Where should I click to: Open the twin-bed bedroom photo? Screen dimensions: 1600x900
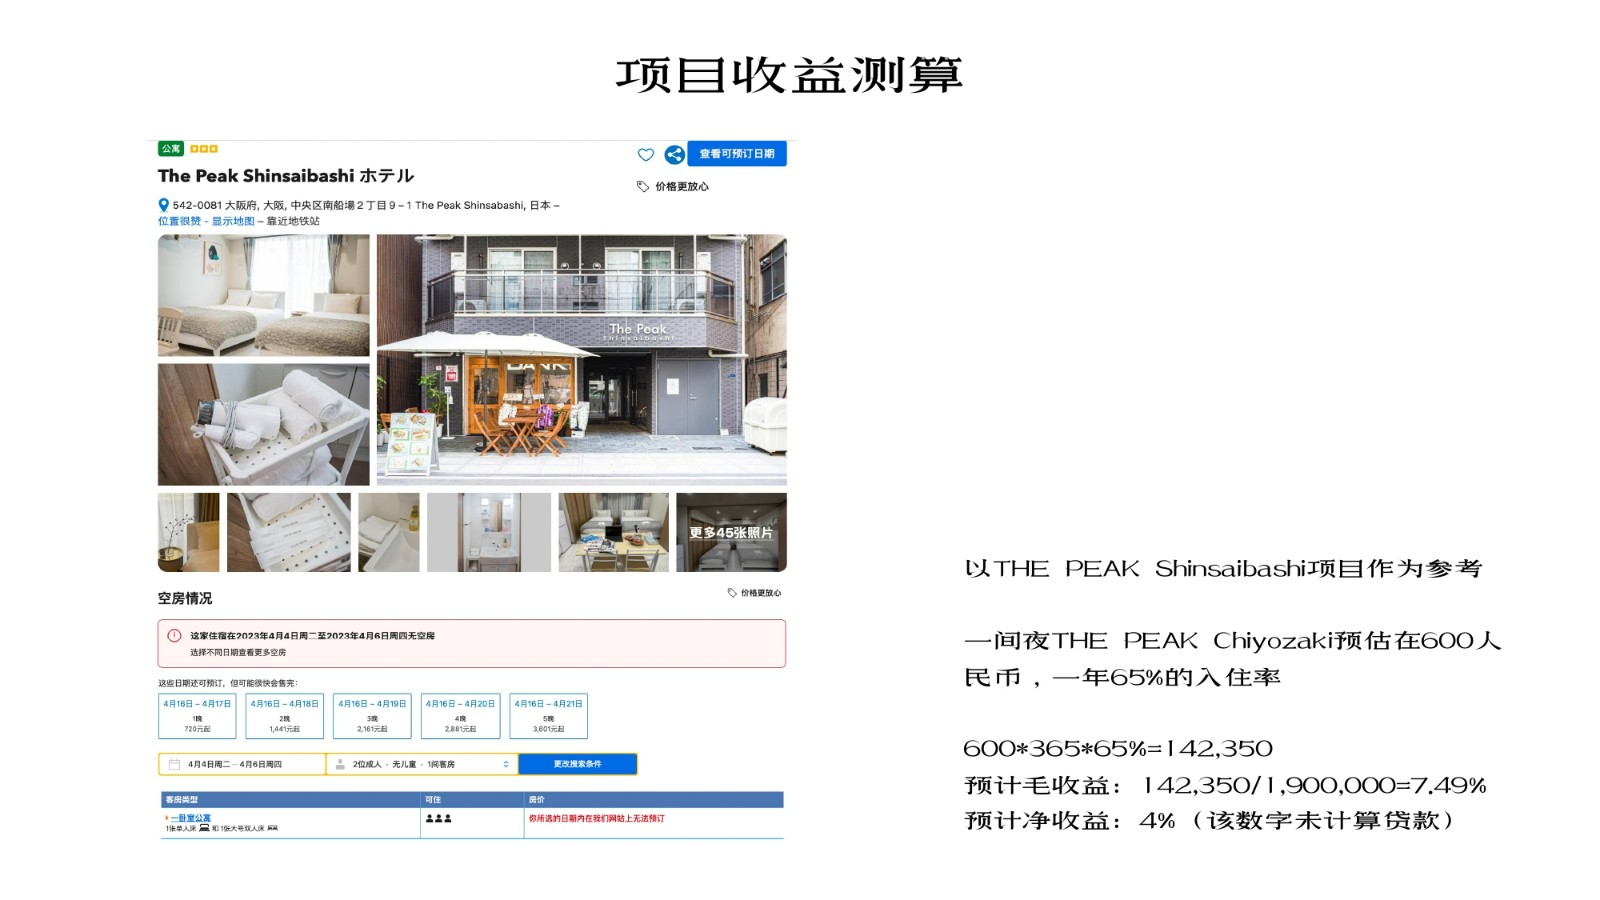click(x=264, y=295)
